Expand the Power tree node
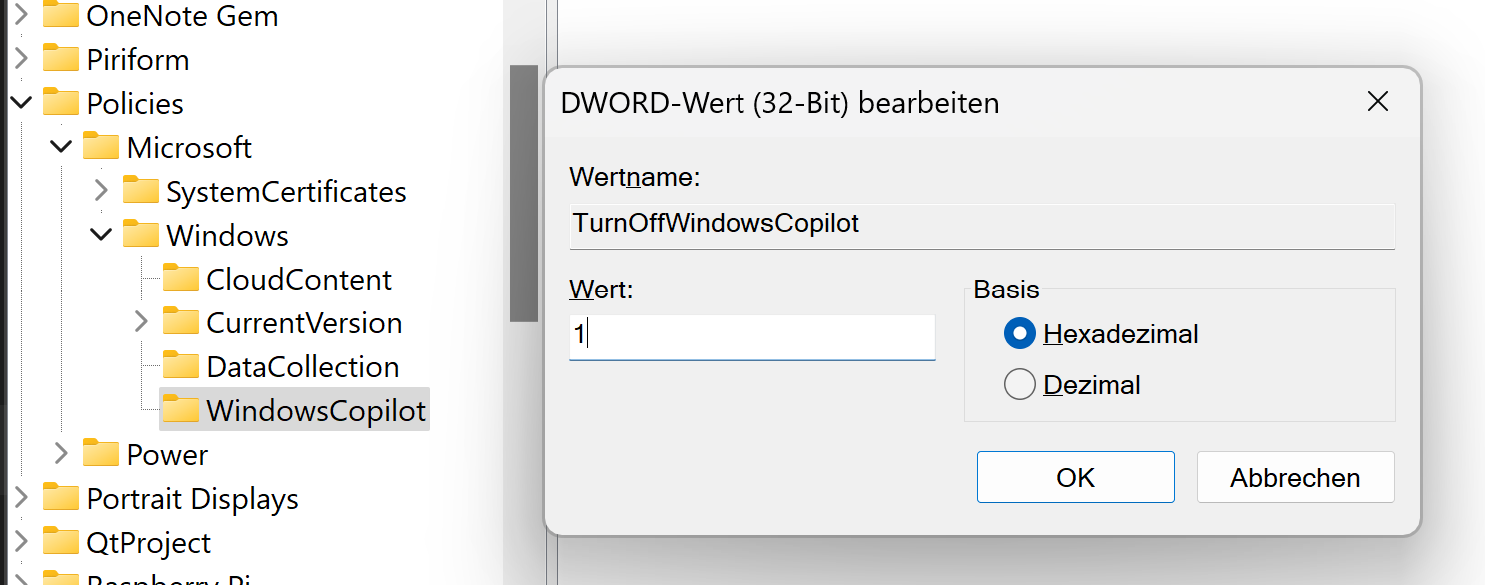 click(x=61, y=453)
